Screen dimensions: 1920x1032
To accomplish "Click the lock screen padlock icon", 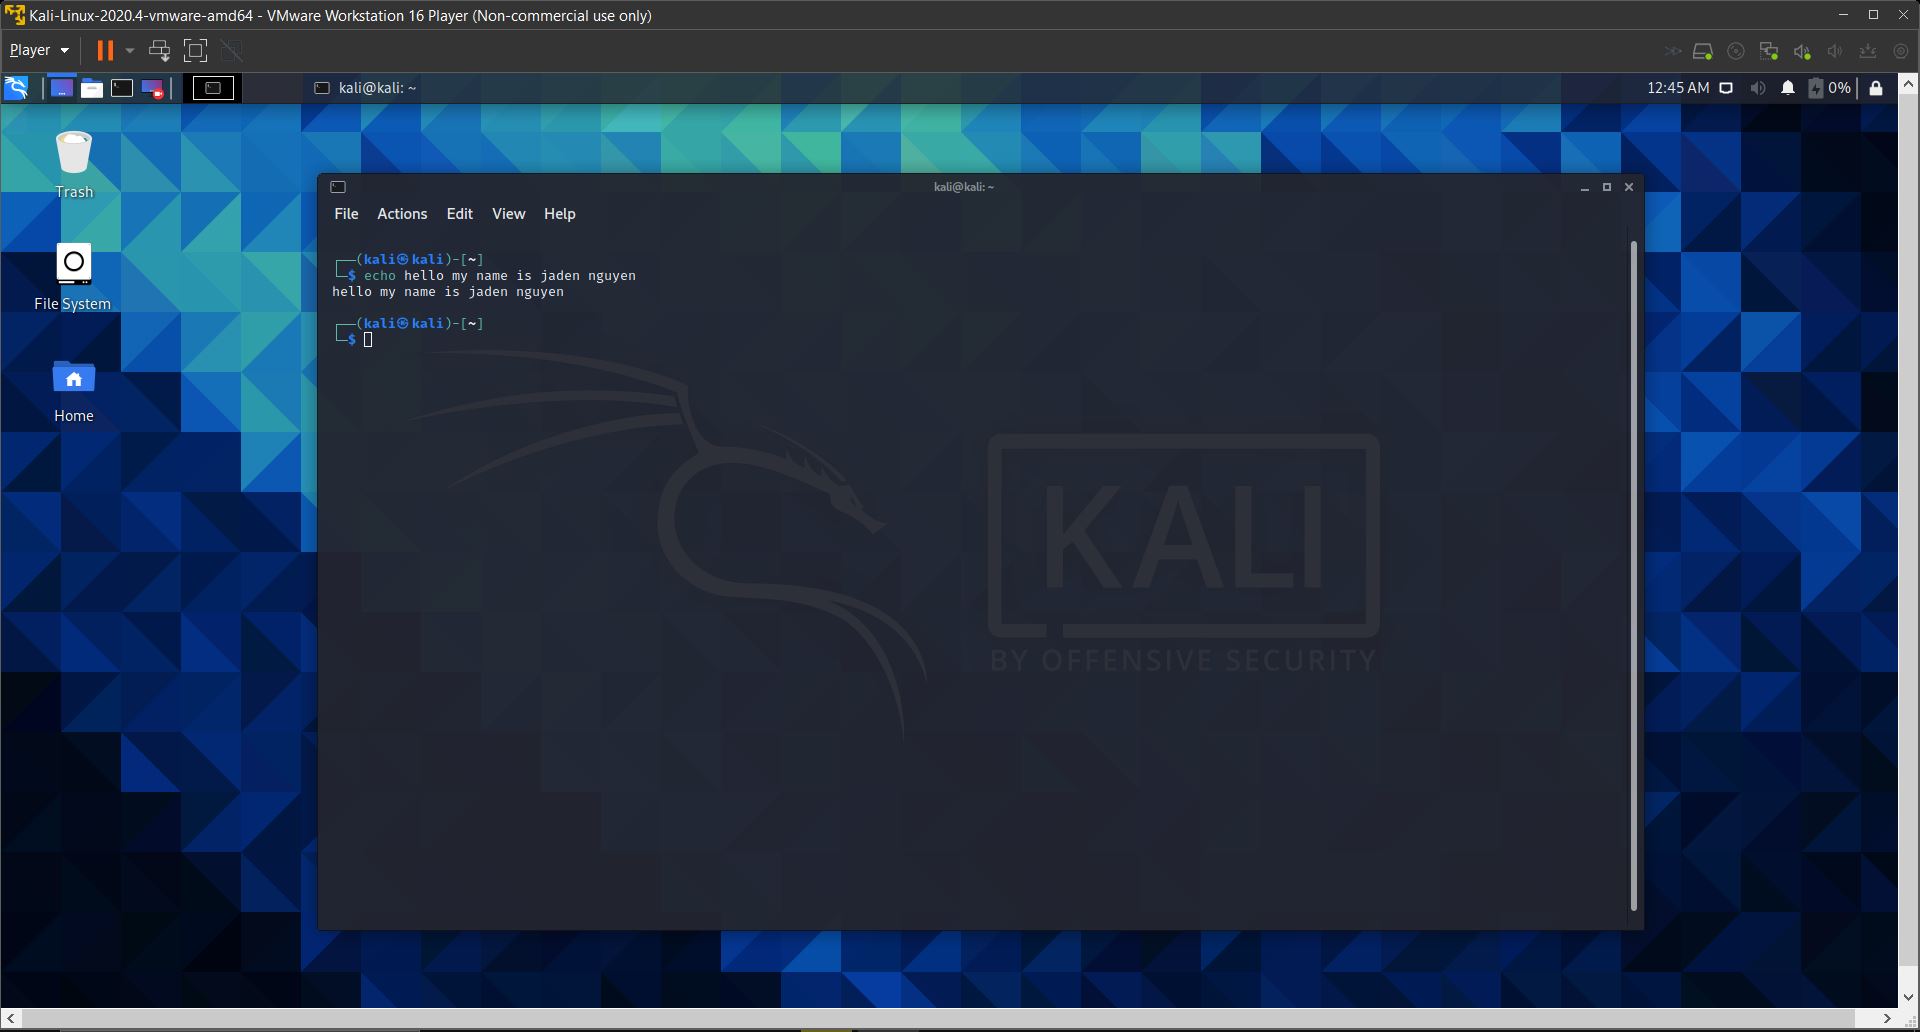I will (1876, 88).
